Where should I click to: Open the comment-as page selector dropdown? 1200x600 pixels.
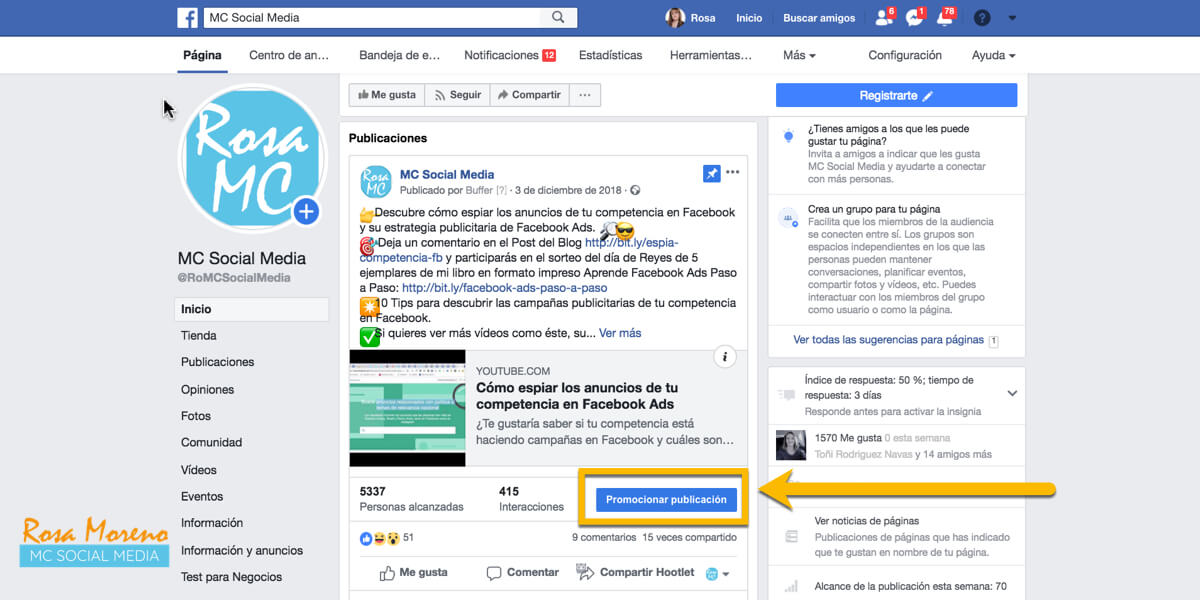717,573
